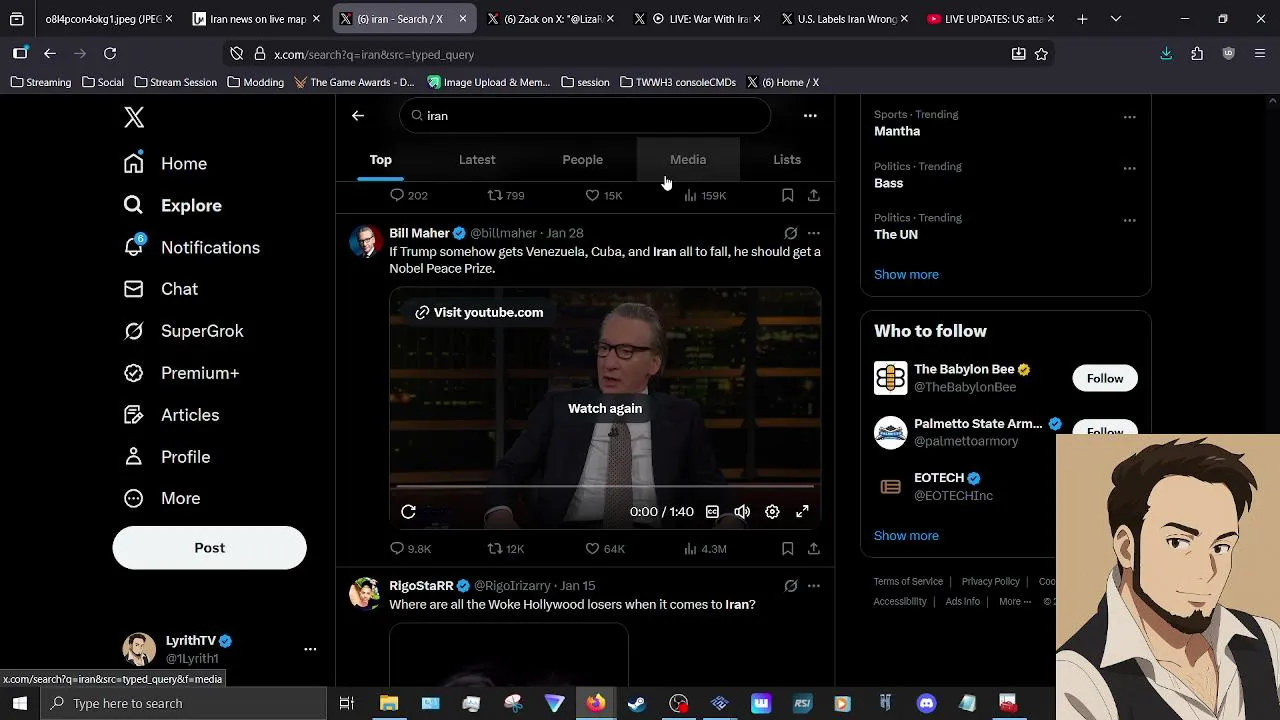Open the More sidebar menu
The image size is (1280, 720).
pos(162,498)
